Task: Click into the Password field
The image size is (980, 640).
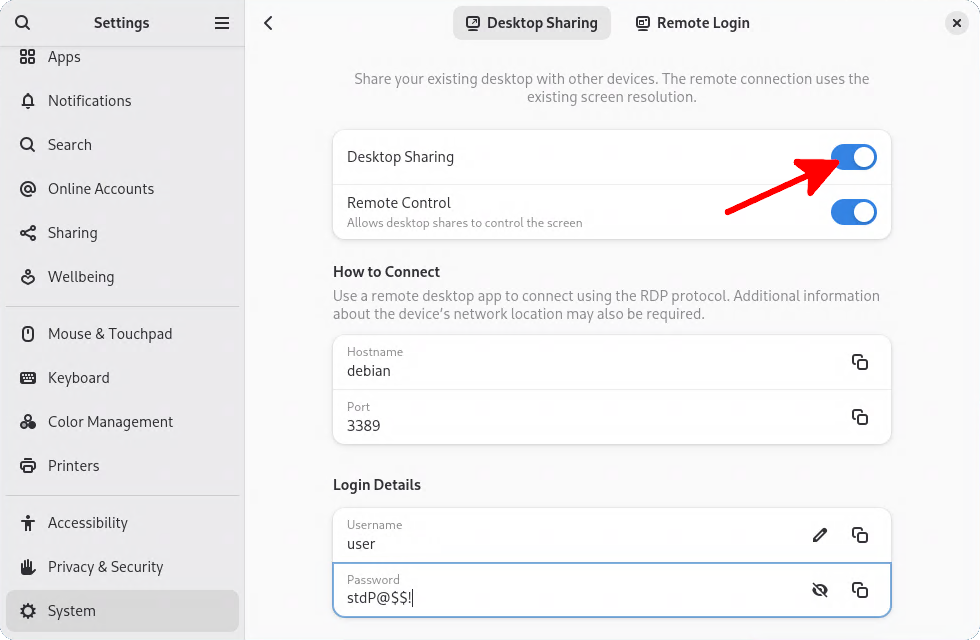Action: (560, 598)
